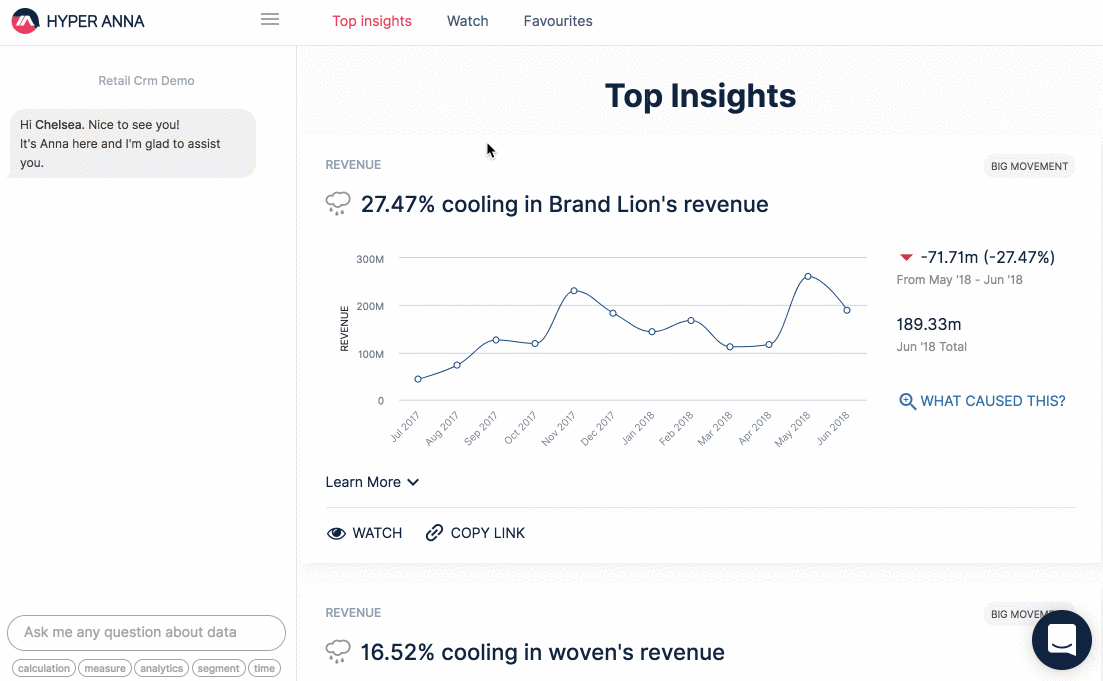Toggle the hamburger menu sidebar icon

(x=269, y=20)
